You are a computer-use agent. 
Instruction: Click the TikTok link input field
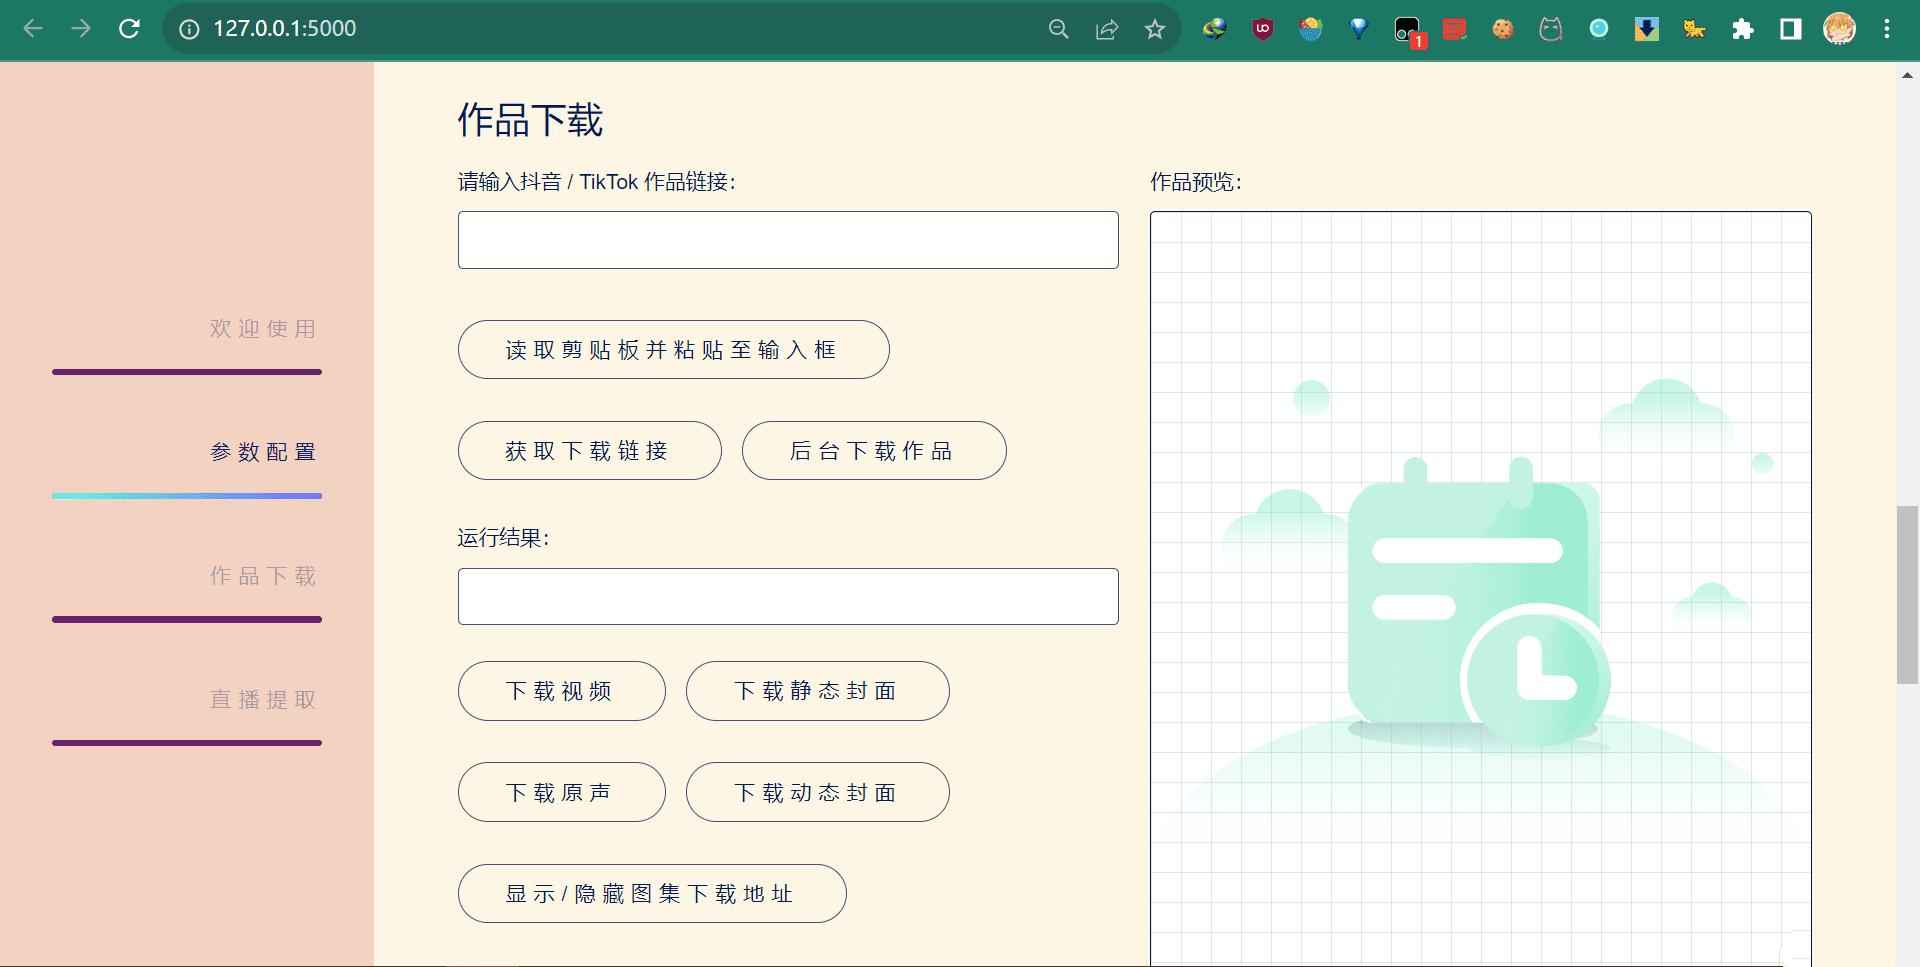(788, 240)
